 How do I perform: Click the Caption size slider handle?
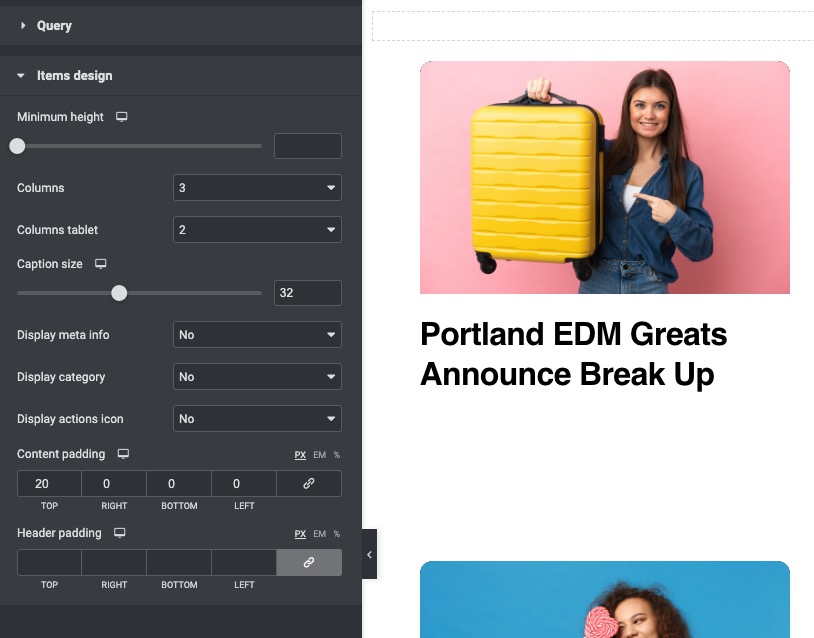119,293
